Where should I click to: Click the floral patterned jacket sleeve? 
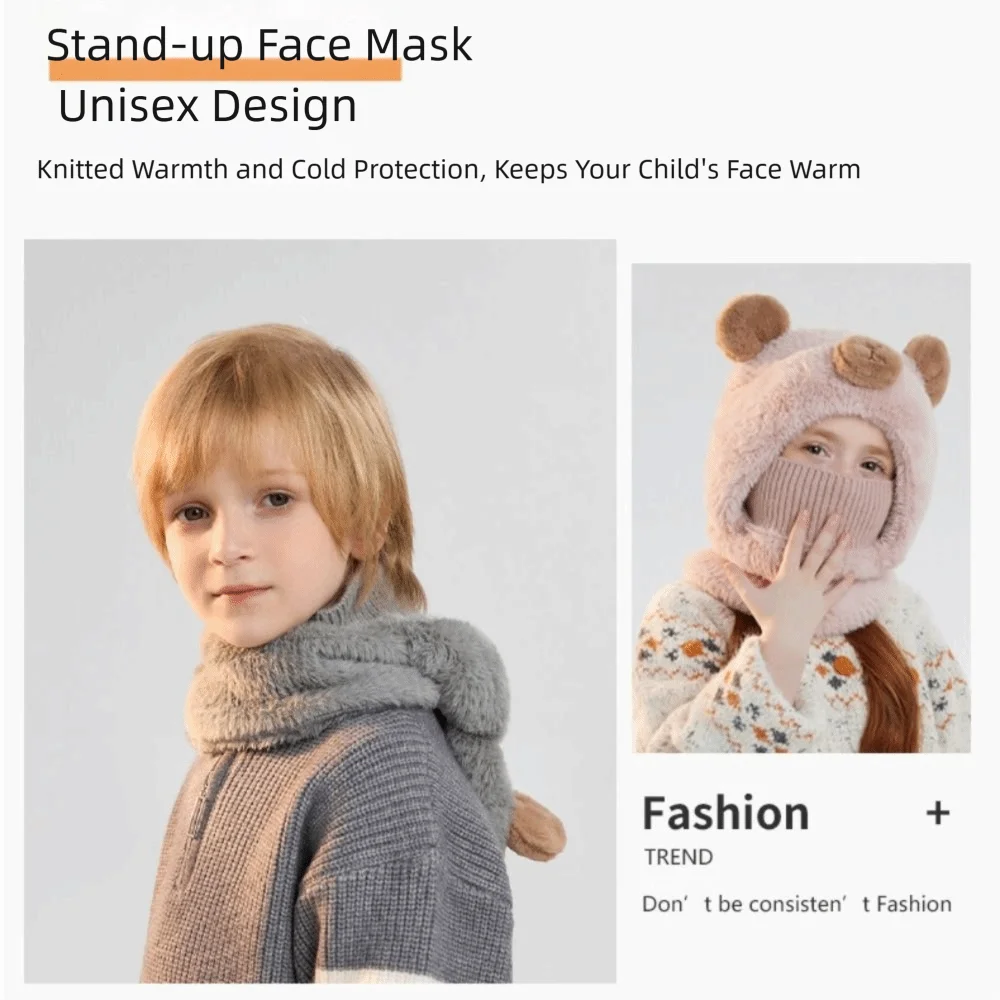pos(690,680)
